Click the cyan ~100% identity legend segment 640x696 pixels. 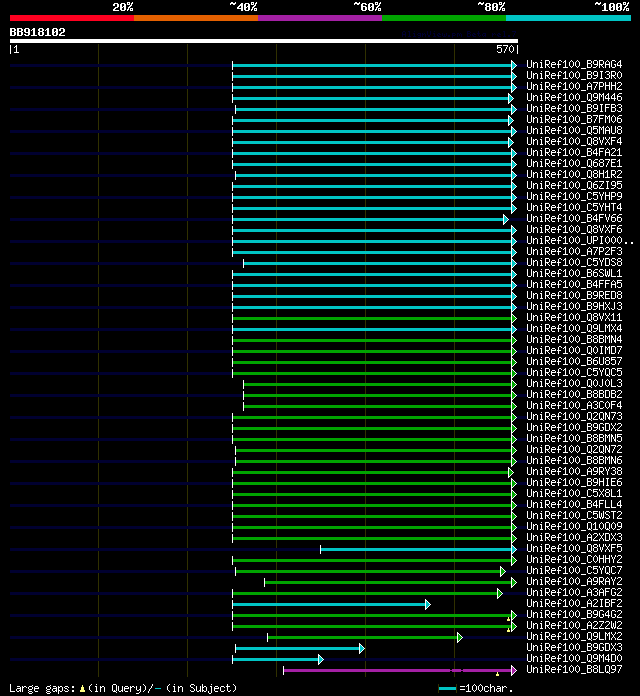tap(568, 18)
